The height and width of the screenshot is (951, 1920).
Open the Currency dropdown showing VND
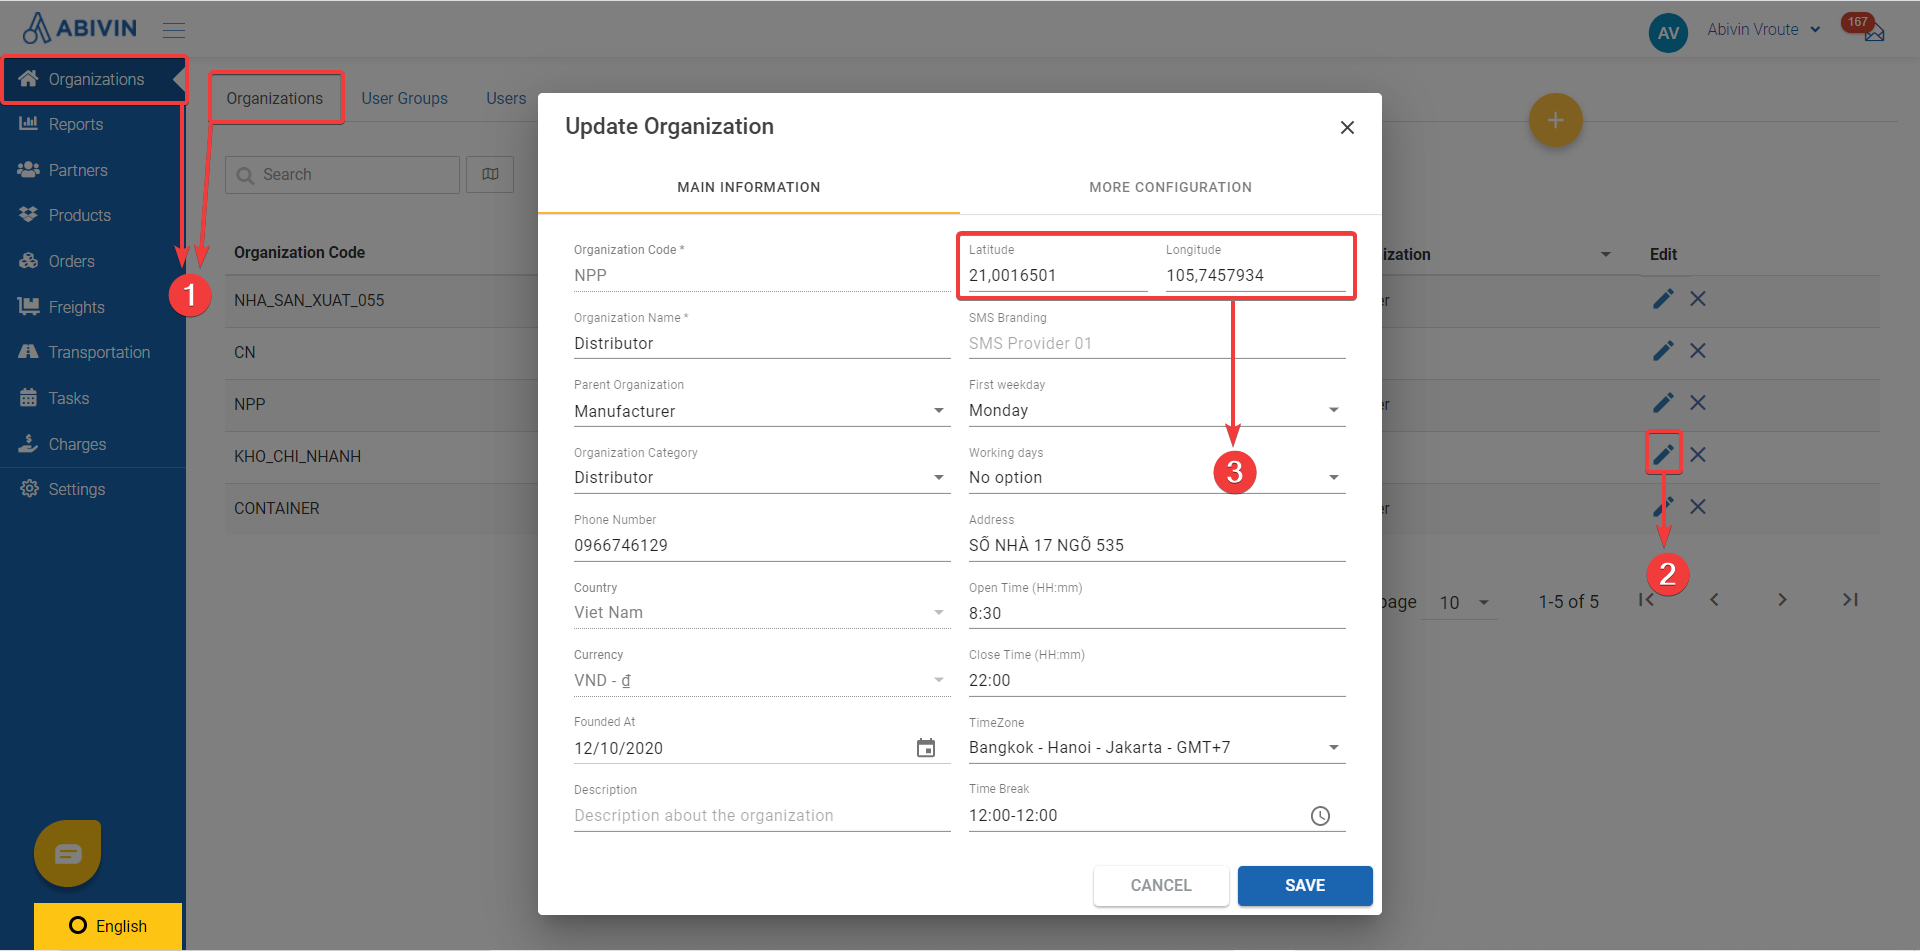[x=762, y=680]
